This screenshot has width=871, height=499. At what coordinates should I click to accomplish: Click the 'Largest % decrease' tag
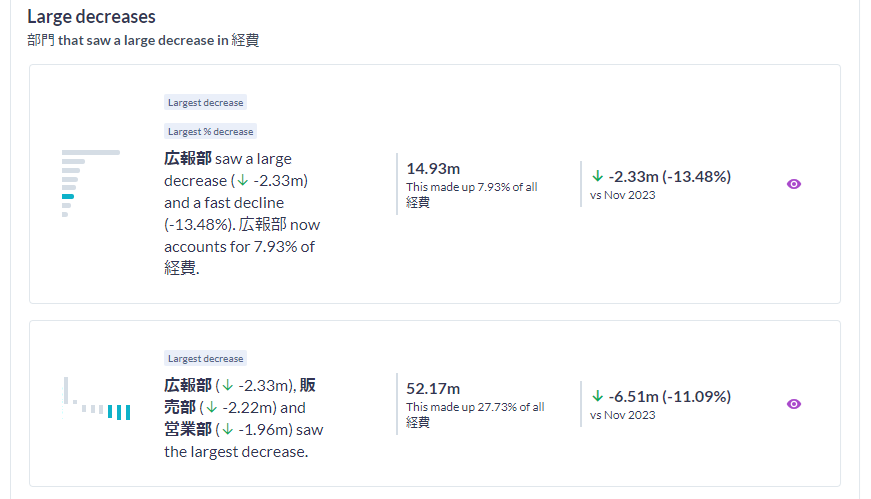coord(210,131)
